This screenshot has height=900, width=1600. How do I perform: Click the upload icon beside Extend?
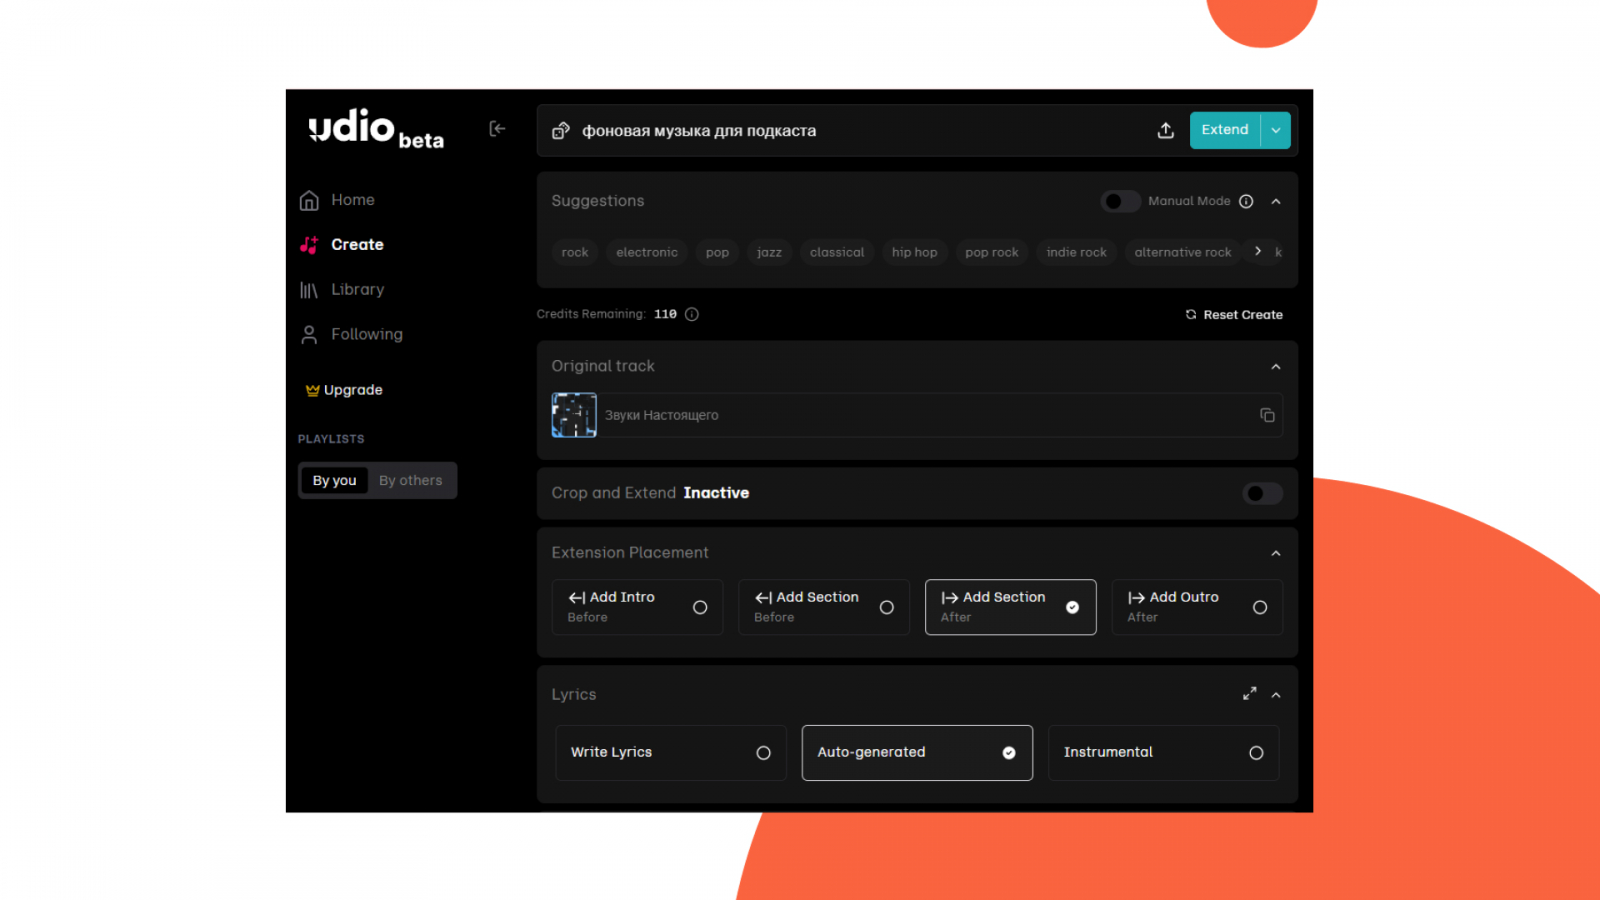point(1165,131)
